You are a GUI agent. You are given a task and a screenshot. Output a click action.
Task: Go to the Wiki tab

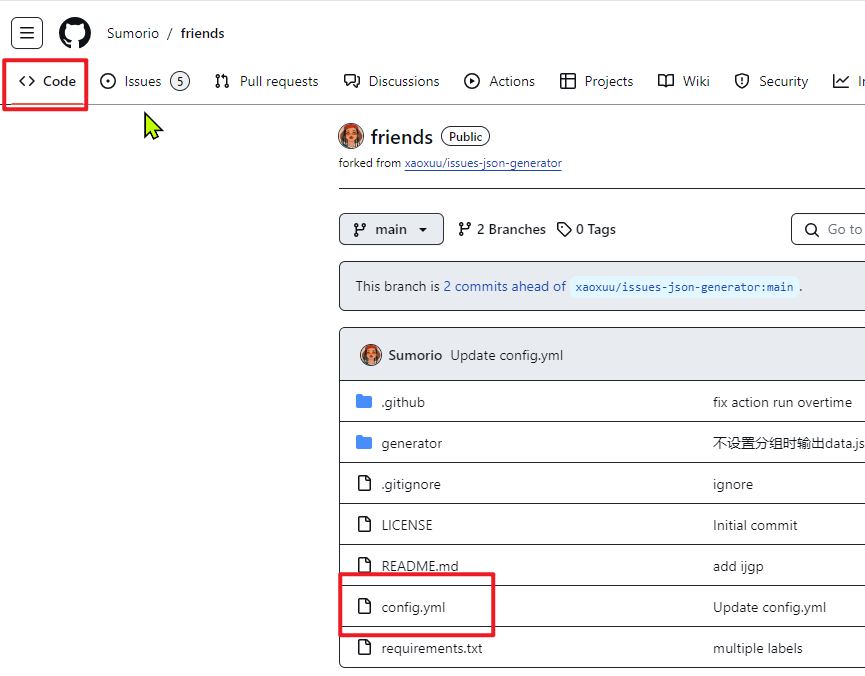pos(684,81)
